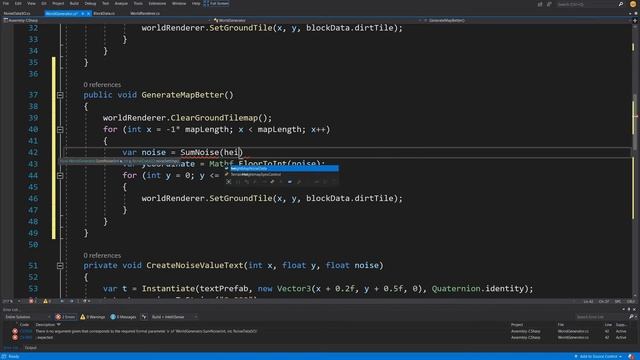This screenshot has width=640, height=360.
Task: Open the GenerateMapBetter member dropdown
Action: pyautogui.click(x=527, y=20)
